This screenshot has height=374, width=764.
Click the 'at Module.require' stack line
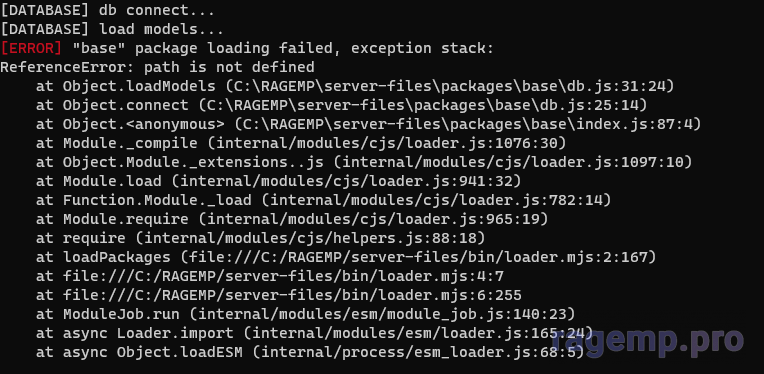point(292,219)
